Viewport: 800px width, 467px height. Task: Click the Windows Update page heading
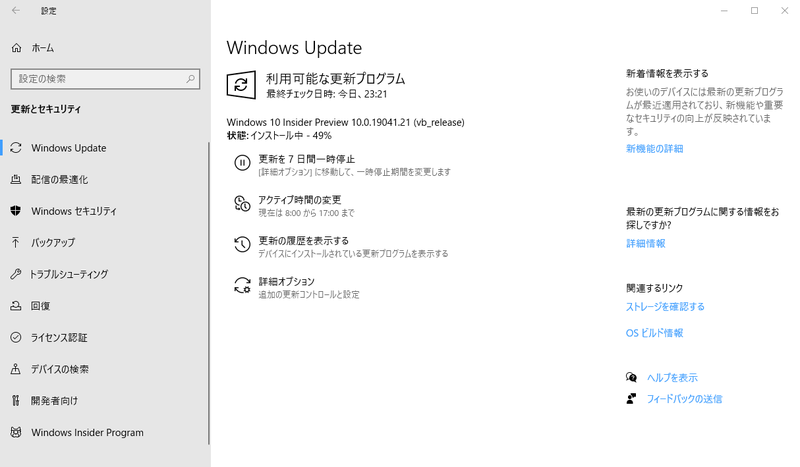click(x=294, y=47)
